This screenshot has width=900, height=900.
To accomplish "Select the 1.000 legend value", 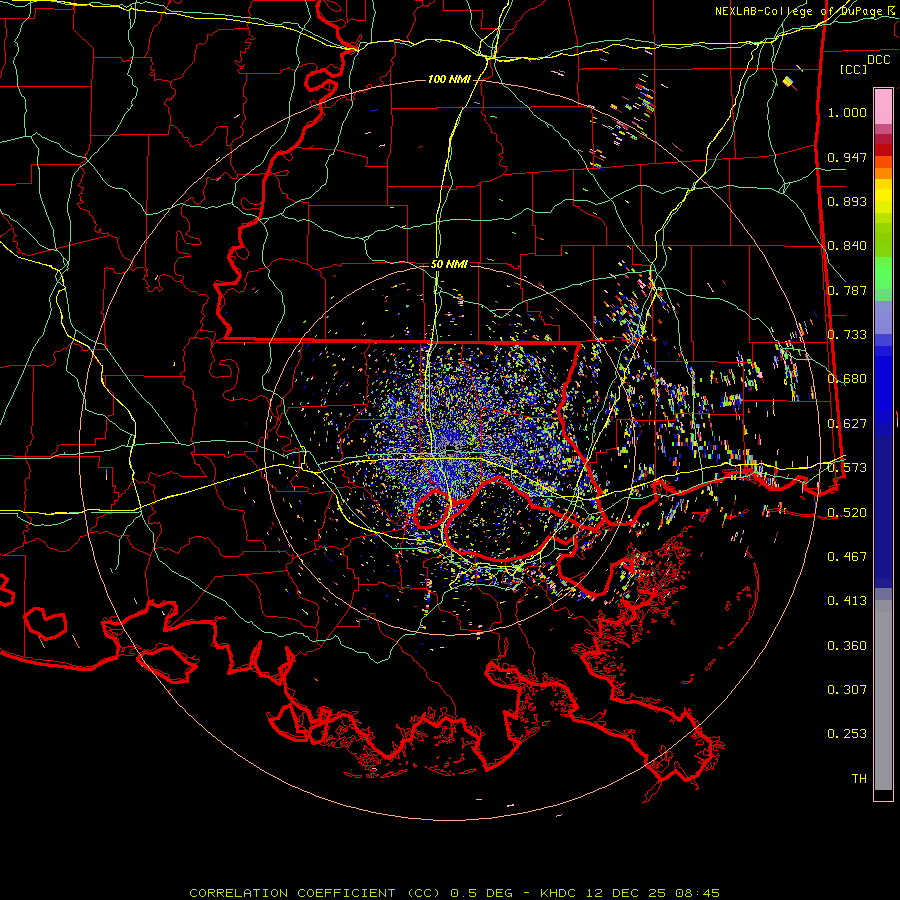I will coord(847,112).
